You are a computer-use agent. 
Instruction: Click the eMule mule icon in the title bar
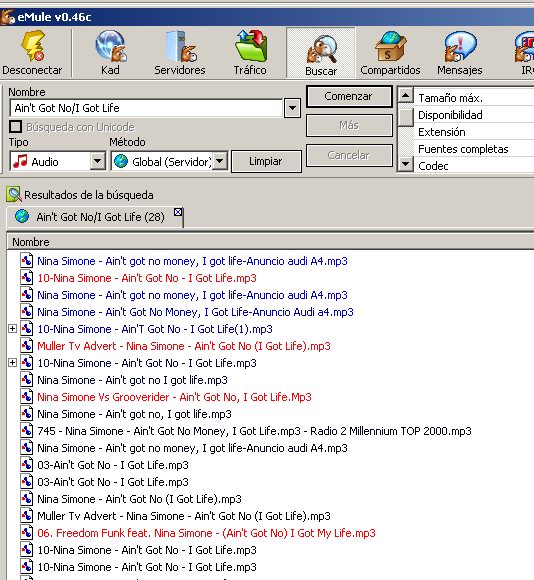click(7, 17)
